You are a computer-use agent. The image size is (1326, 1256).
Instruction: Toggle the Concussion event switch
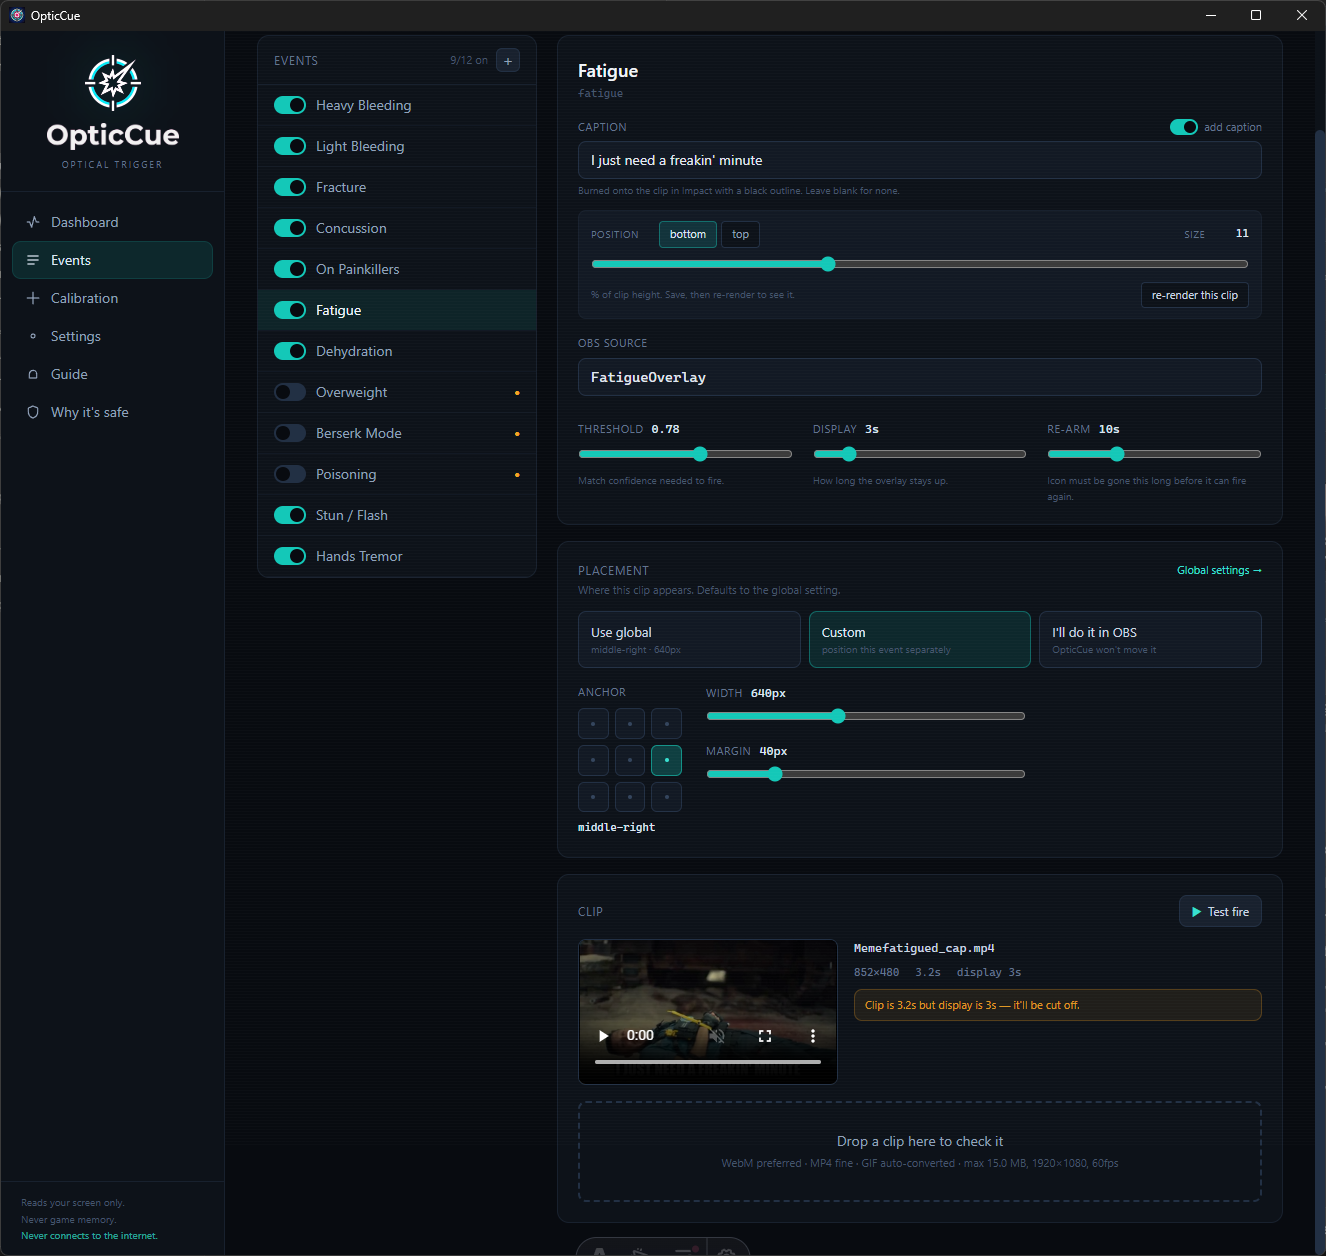(x=290, y=228)
